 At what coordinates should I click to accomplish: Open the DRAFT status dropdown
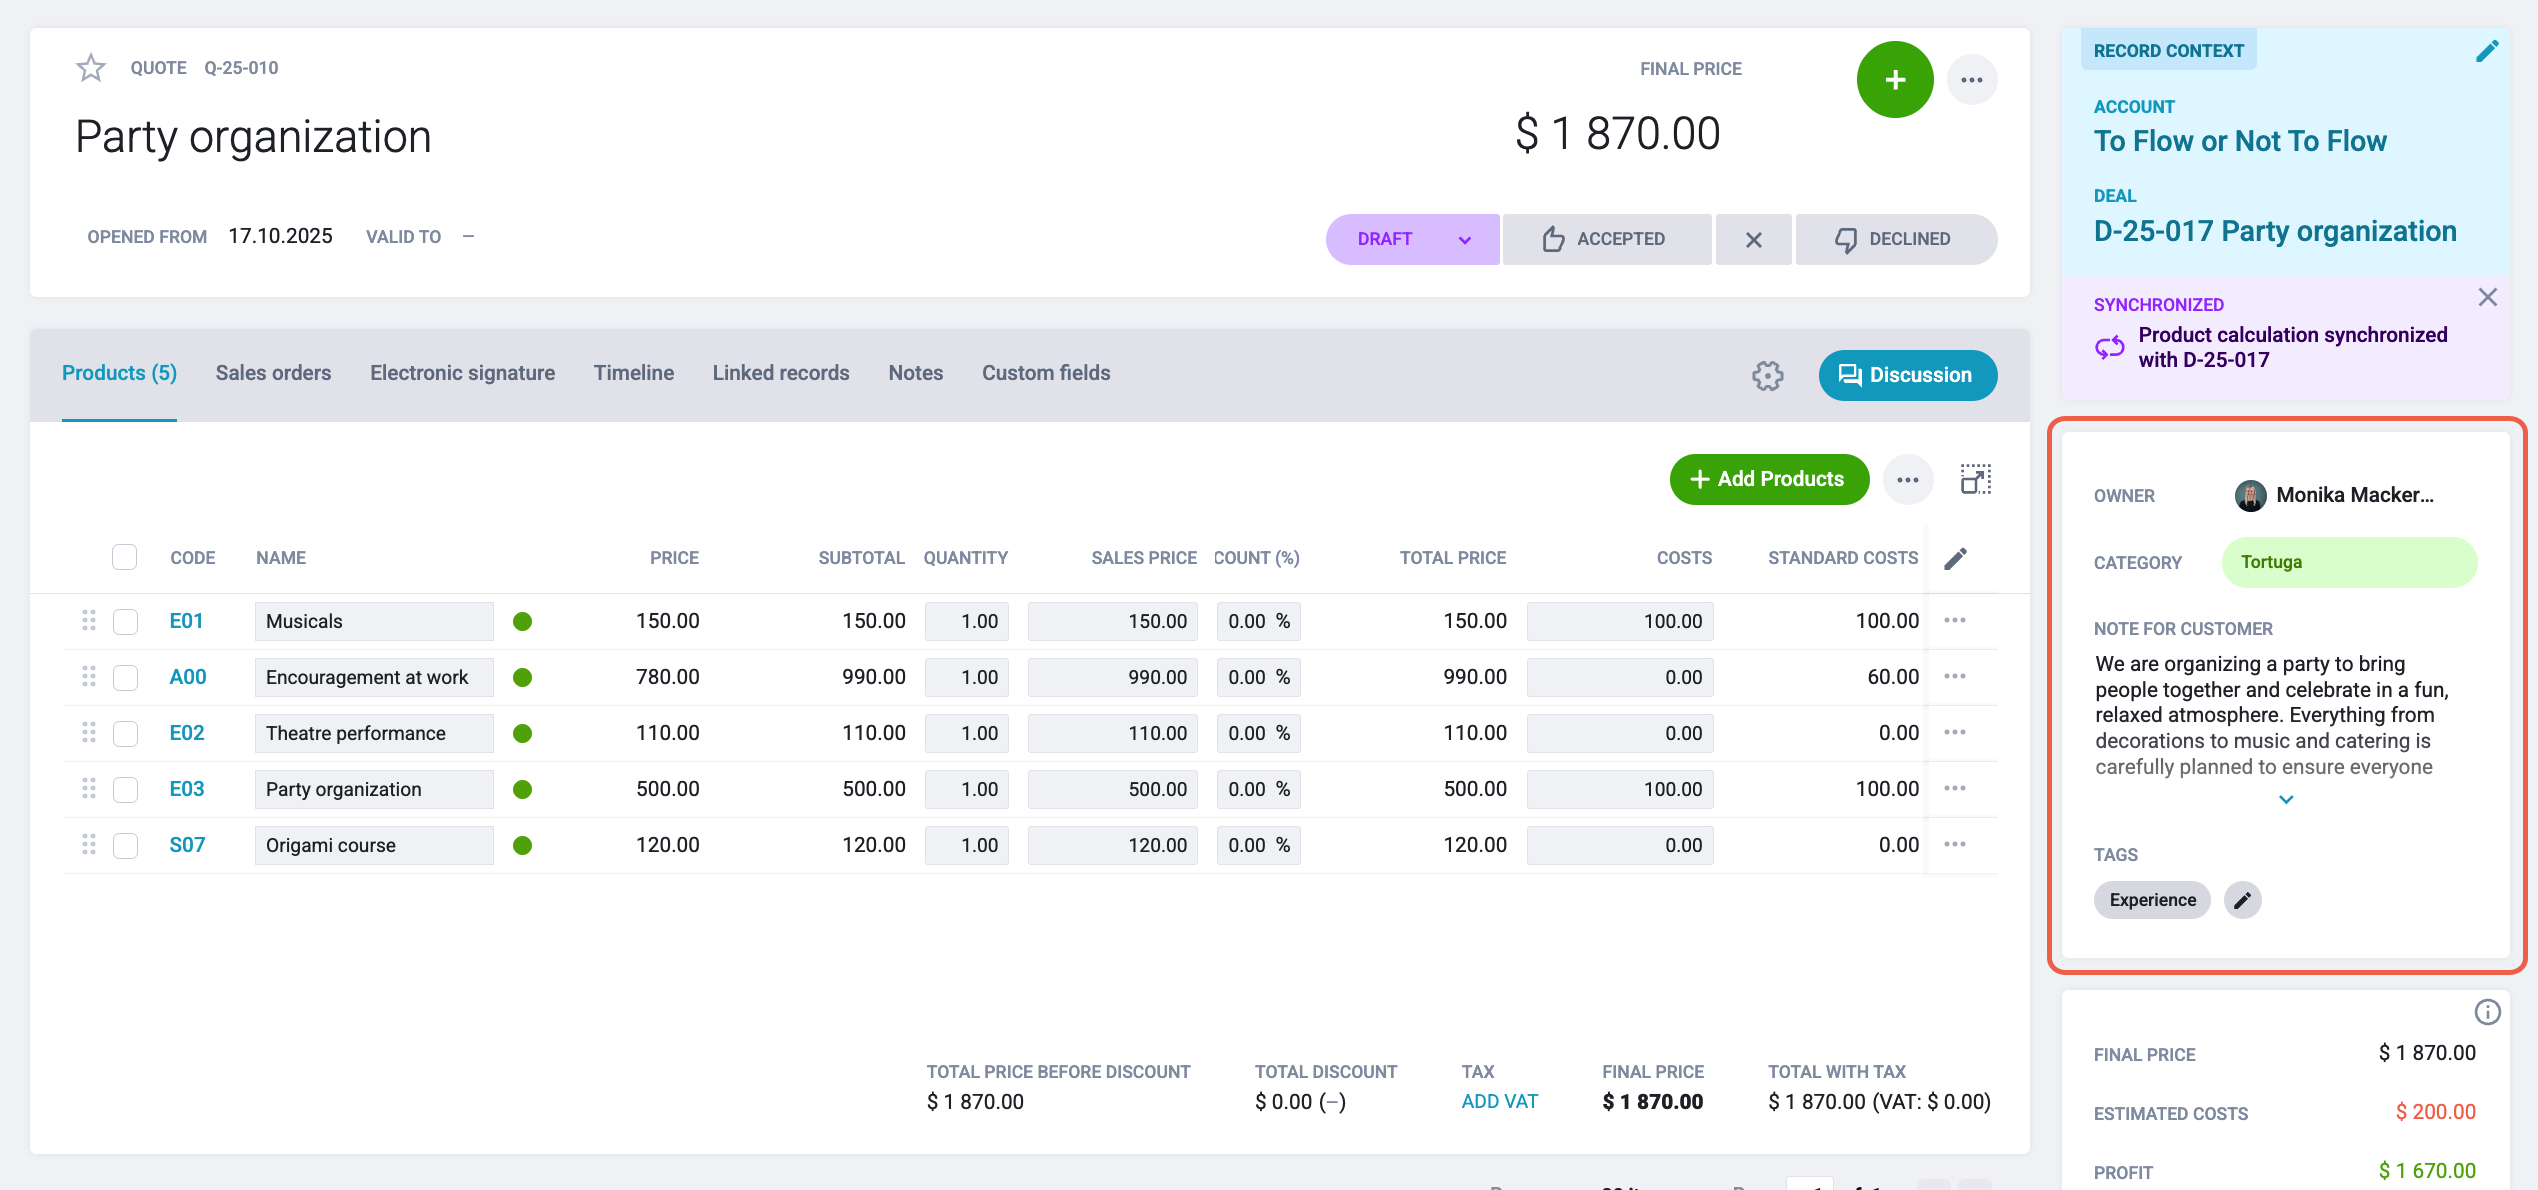pos(1412,239)
